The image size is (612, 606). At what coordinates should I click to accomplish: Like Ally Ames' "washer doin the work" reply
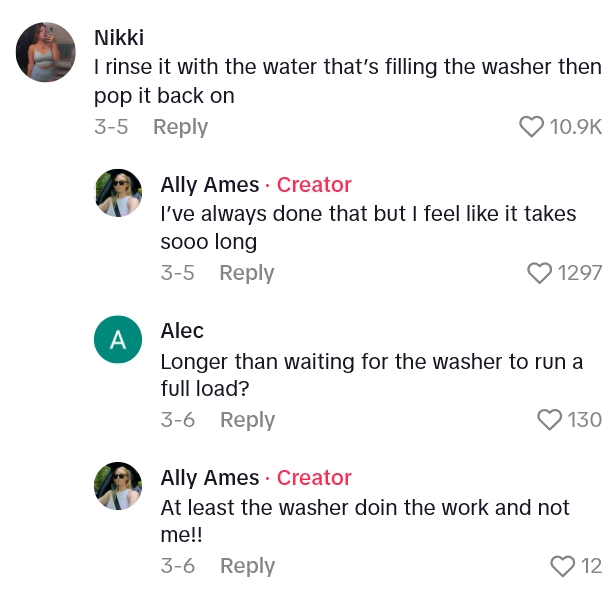point(563,566)
